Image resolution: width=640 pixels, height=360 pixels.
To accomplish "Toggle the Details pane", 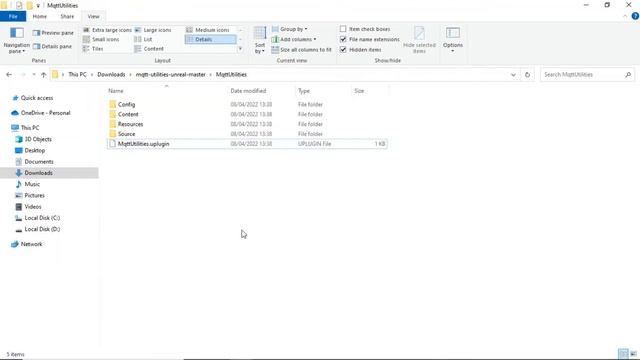I will pyautogui.click(x=52, y=47).
